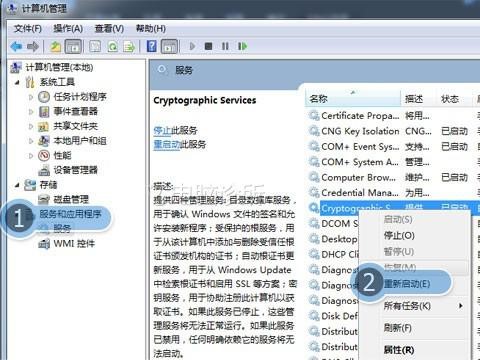Open Help via the question mark icon
Image resolution: width=480 pixels, height=360 pixels.
pos(152,46)
